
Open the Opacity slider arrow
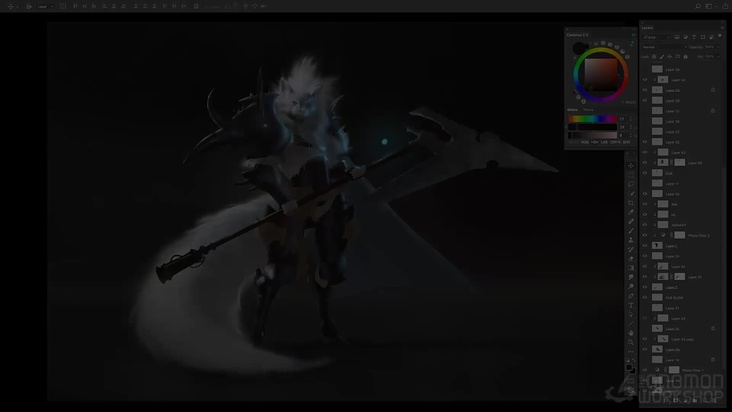coord(718,47)
